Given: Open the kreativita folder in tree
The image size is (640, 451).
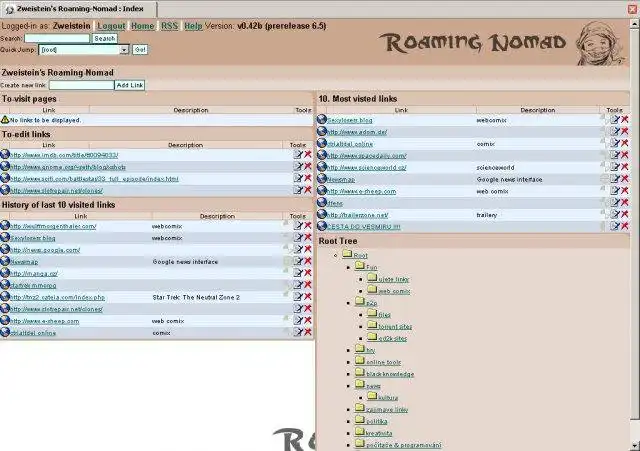Looking at the screenshot, I should pyautogui.click(x=379, y=433).
